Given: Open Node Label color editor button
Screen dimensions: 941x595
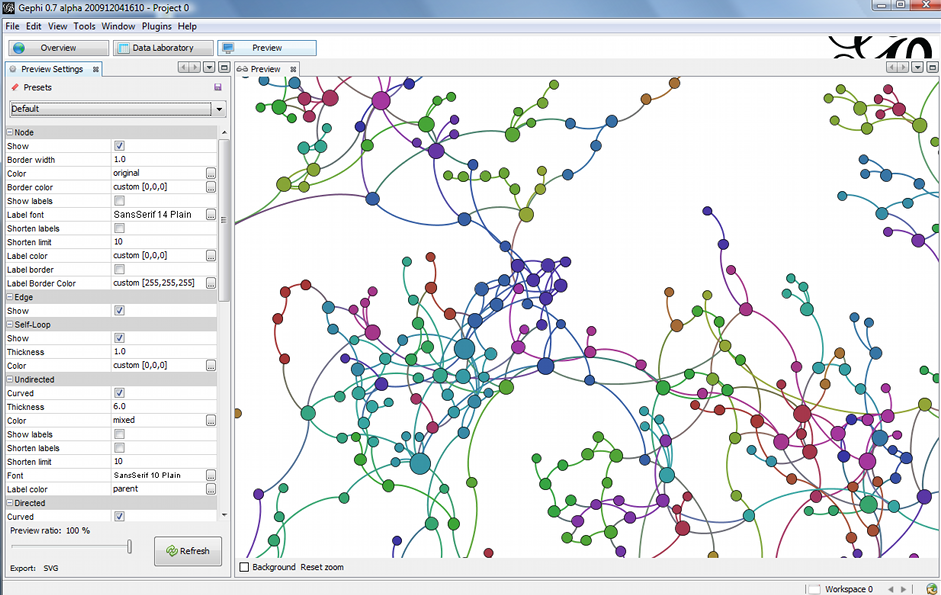Looking at the screenshot, I should pos(211,256).
